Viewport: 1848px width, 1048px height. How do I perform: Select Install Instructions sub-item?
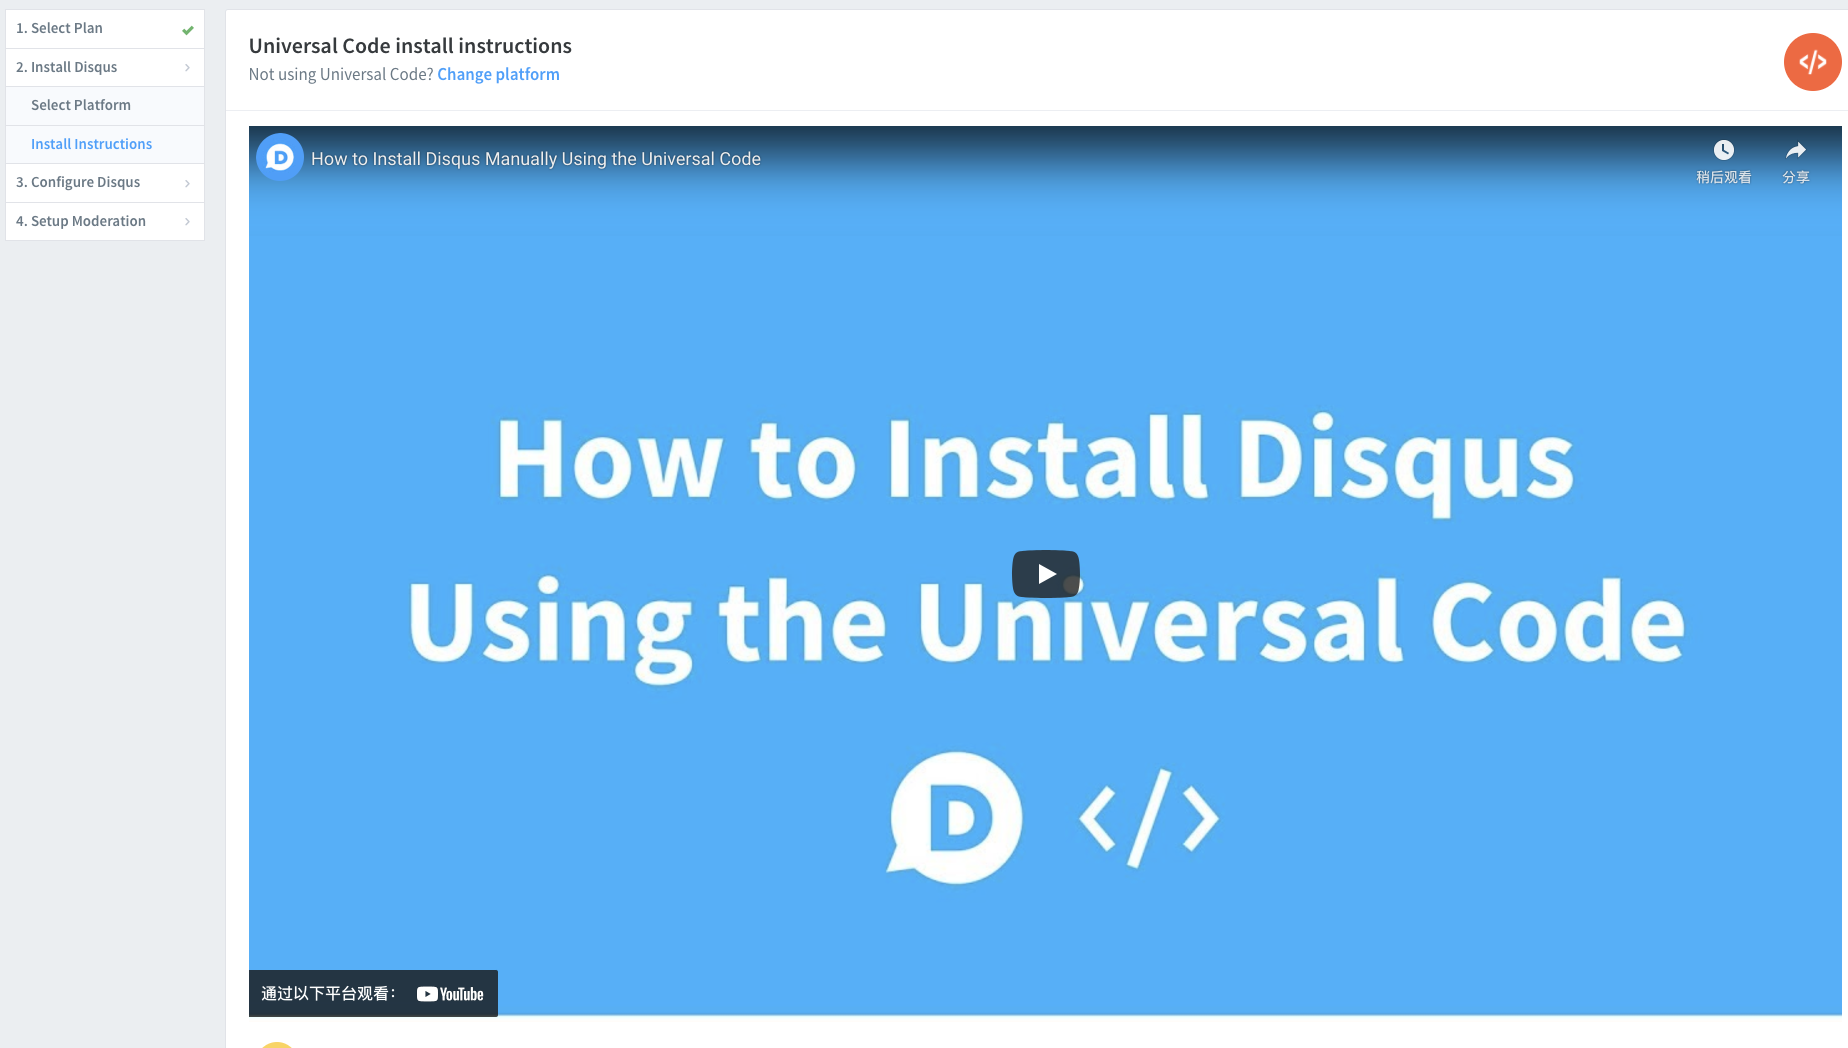tap(105, 144)
